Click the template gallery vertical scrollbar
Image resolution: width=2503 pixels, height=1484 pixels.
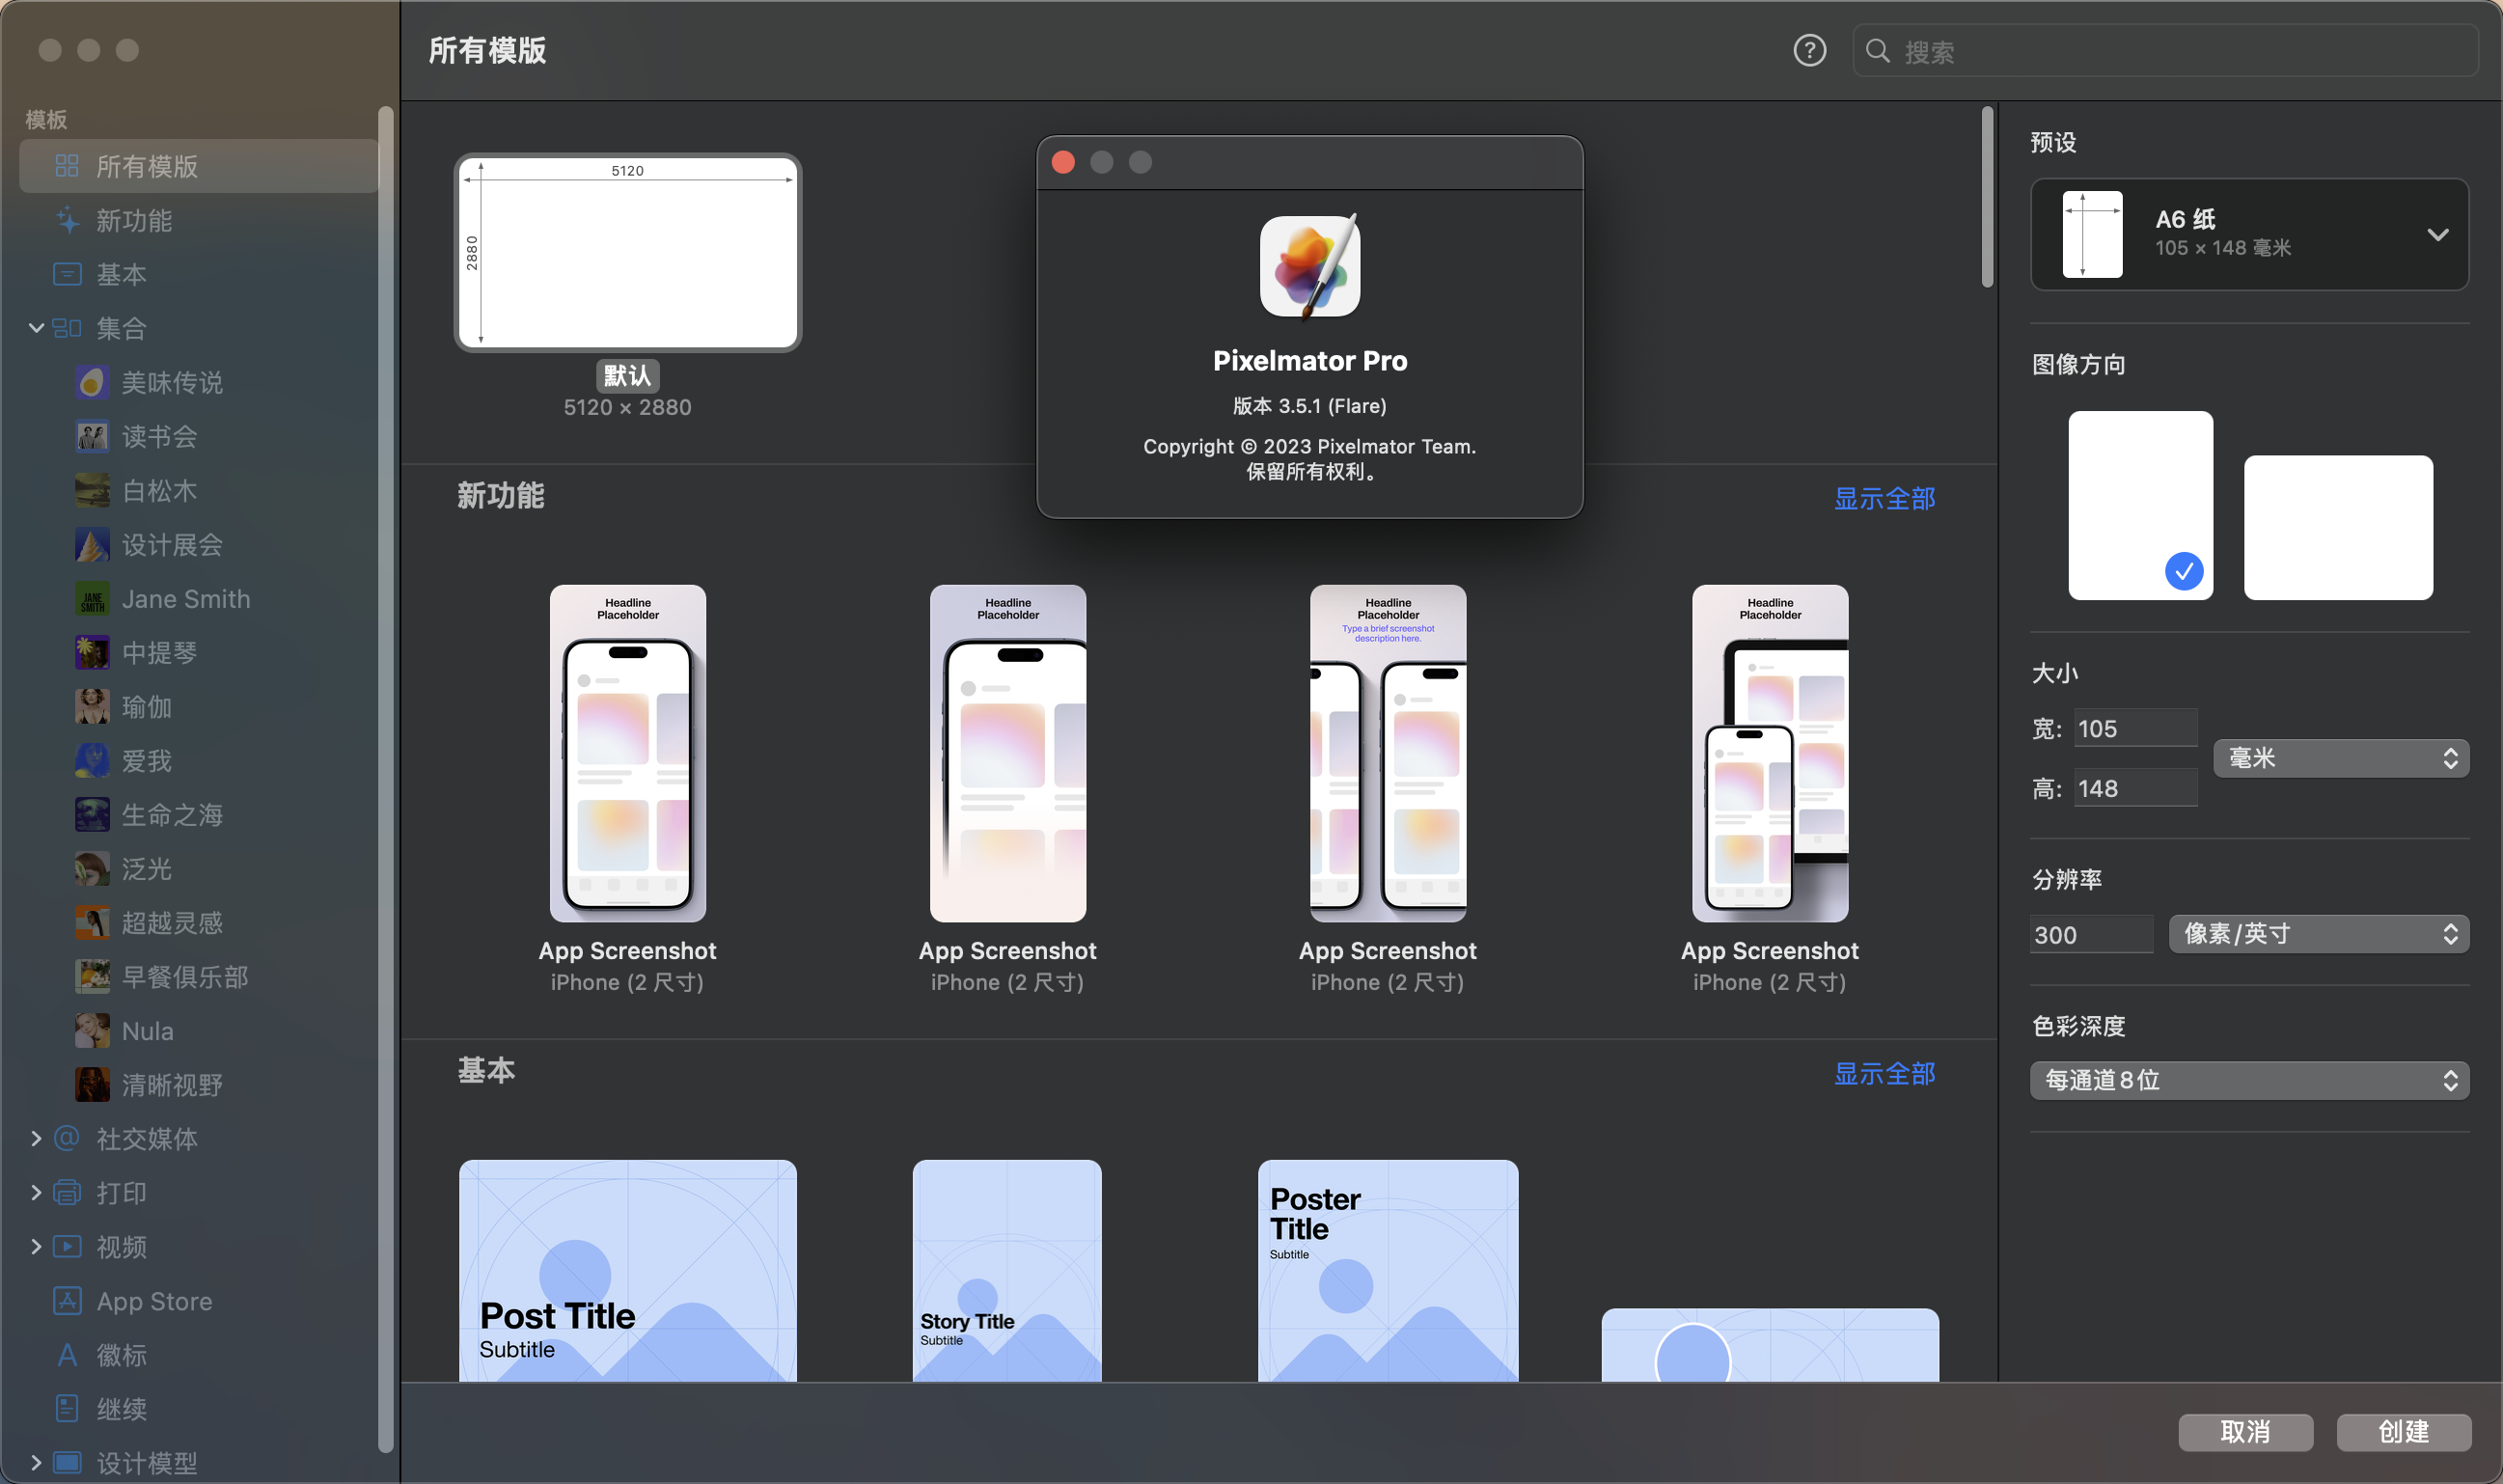pos(1987,197)
